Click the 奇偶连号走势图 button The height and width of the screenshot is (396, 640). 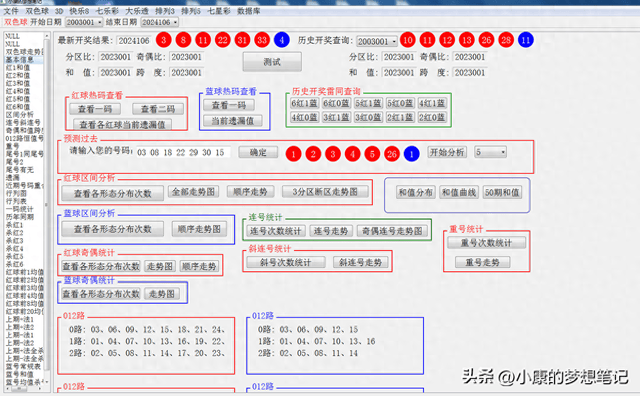point(392,231)
